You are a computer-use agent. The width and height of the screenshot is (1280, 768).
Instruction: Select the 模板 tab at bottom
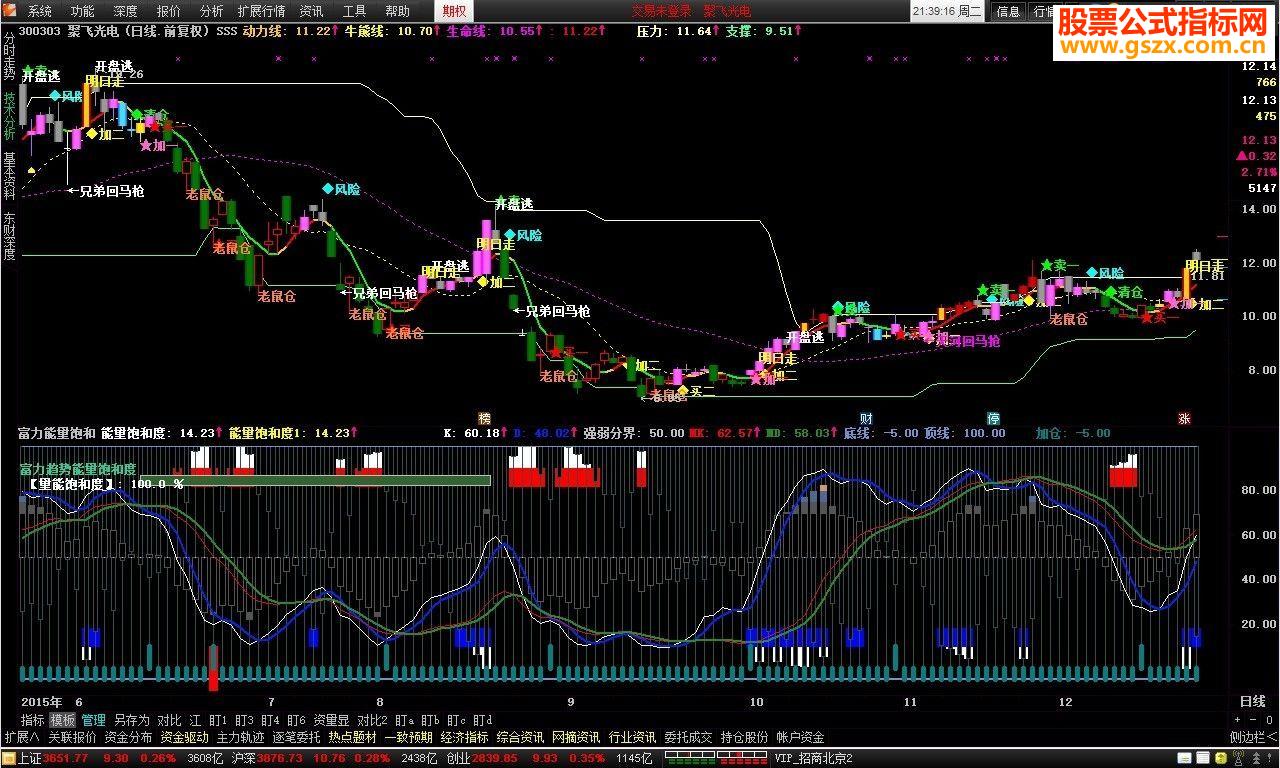(63, 720)
